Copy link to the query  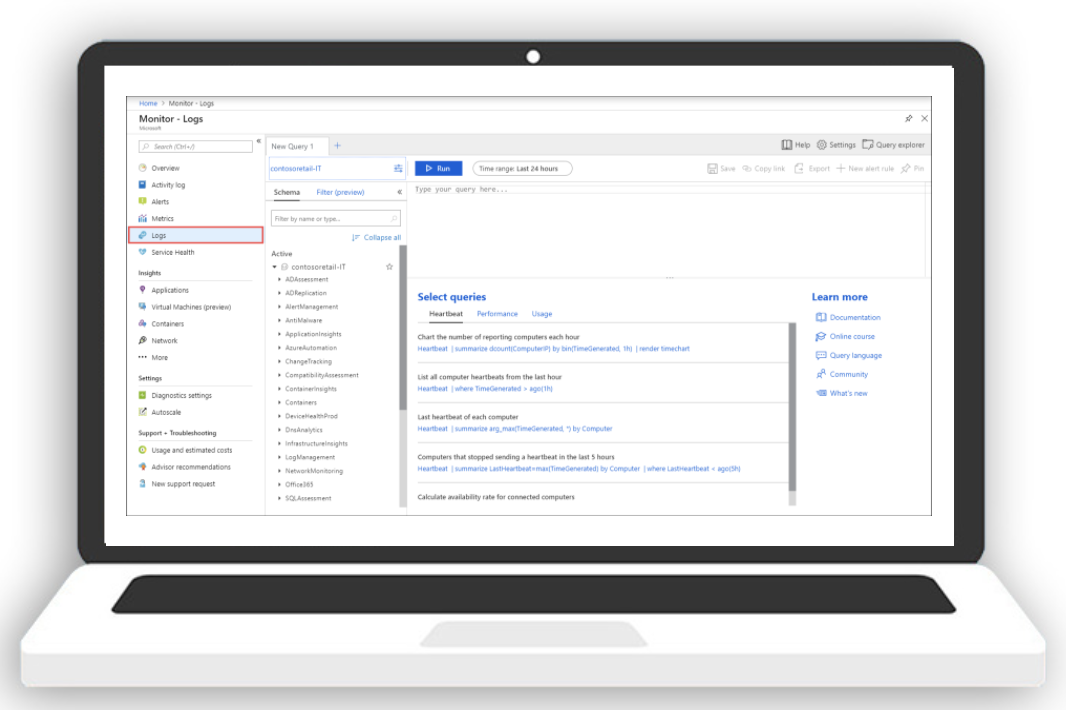tap(763, 169)
